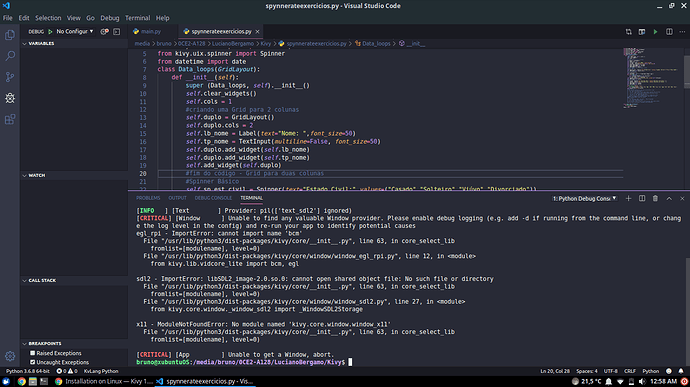The height and width of the screenshot is (387, 690).
Task: Start debugging with the green play arrow
Action: (50, 32)
